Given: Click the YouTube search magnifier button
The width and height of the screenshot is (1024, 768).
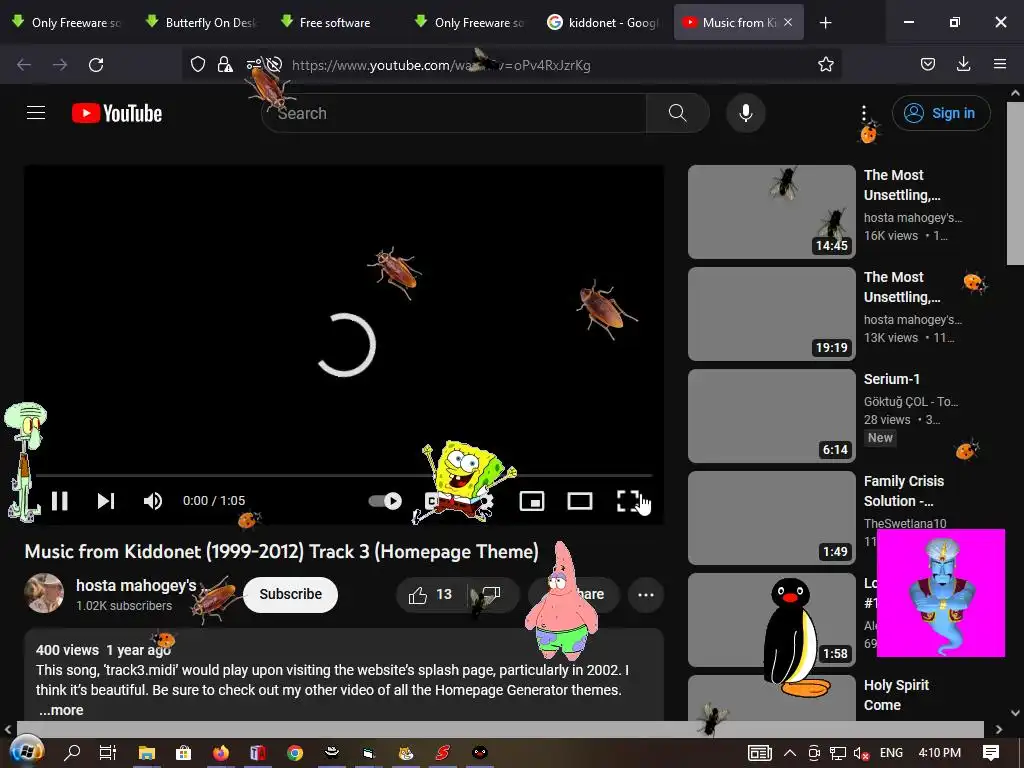Looking at the screenshot, I should tap(677, 113).
